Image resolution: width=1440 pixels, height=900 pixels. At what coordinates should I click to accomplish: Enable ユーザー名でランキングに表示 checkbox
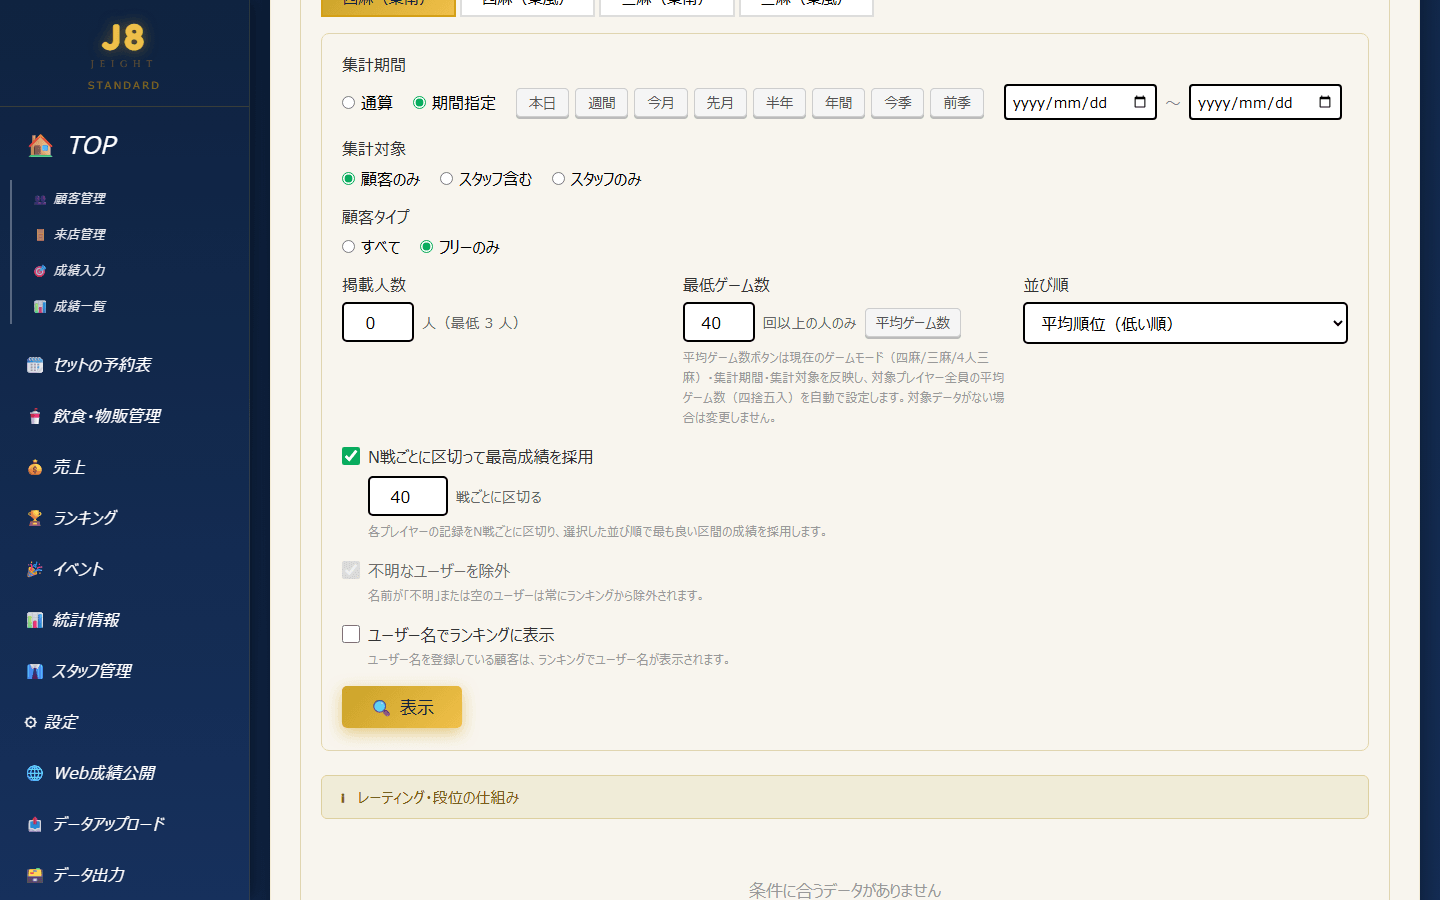click(351, 634)
